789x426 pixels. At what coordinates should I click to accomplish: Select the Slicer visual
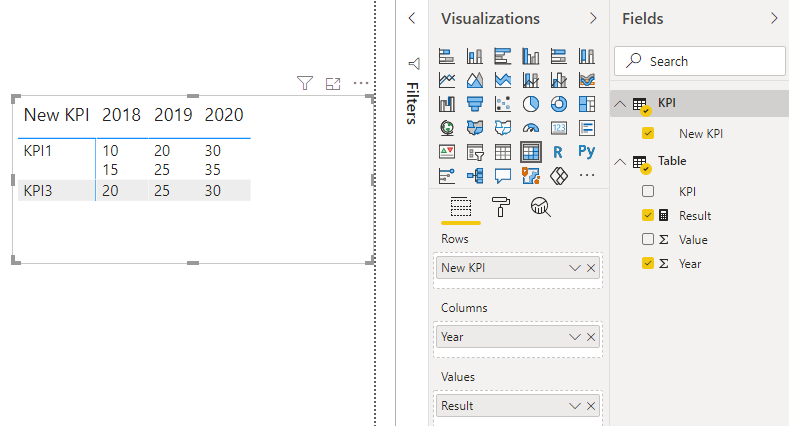click(475, 152)
